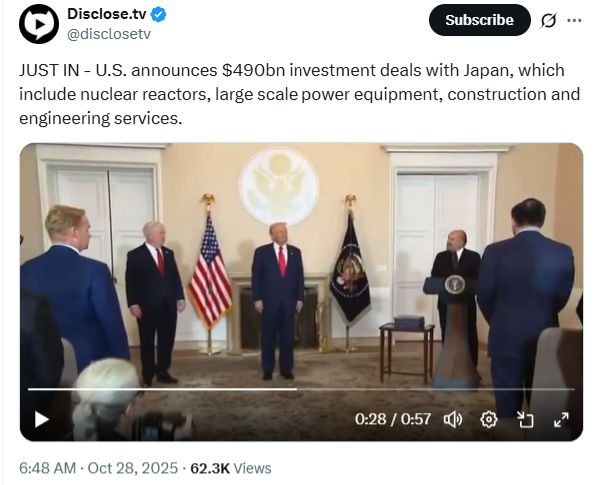600x485 pixels.
Task: Open the 6:48 AM Oct 28, 2025 timestamp
Action: [x=98, y=468]
